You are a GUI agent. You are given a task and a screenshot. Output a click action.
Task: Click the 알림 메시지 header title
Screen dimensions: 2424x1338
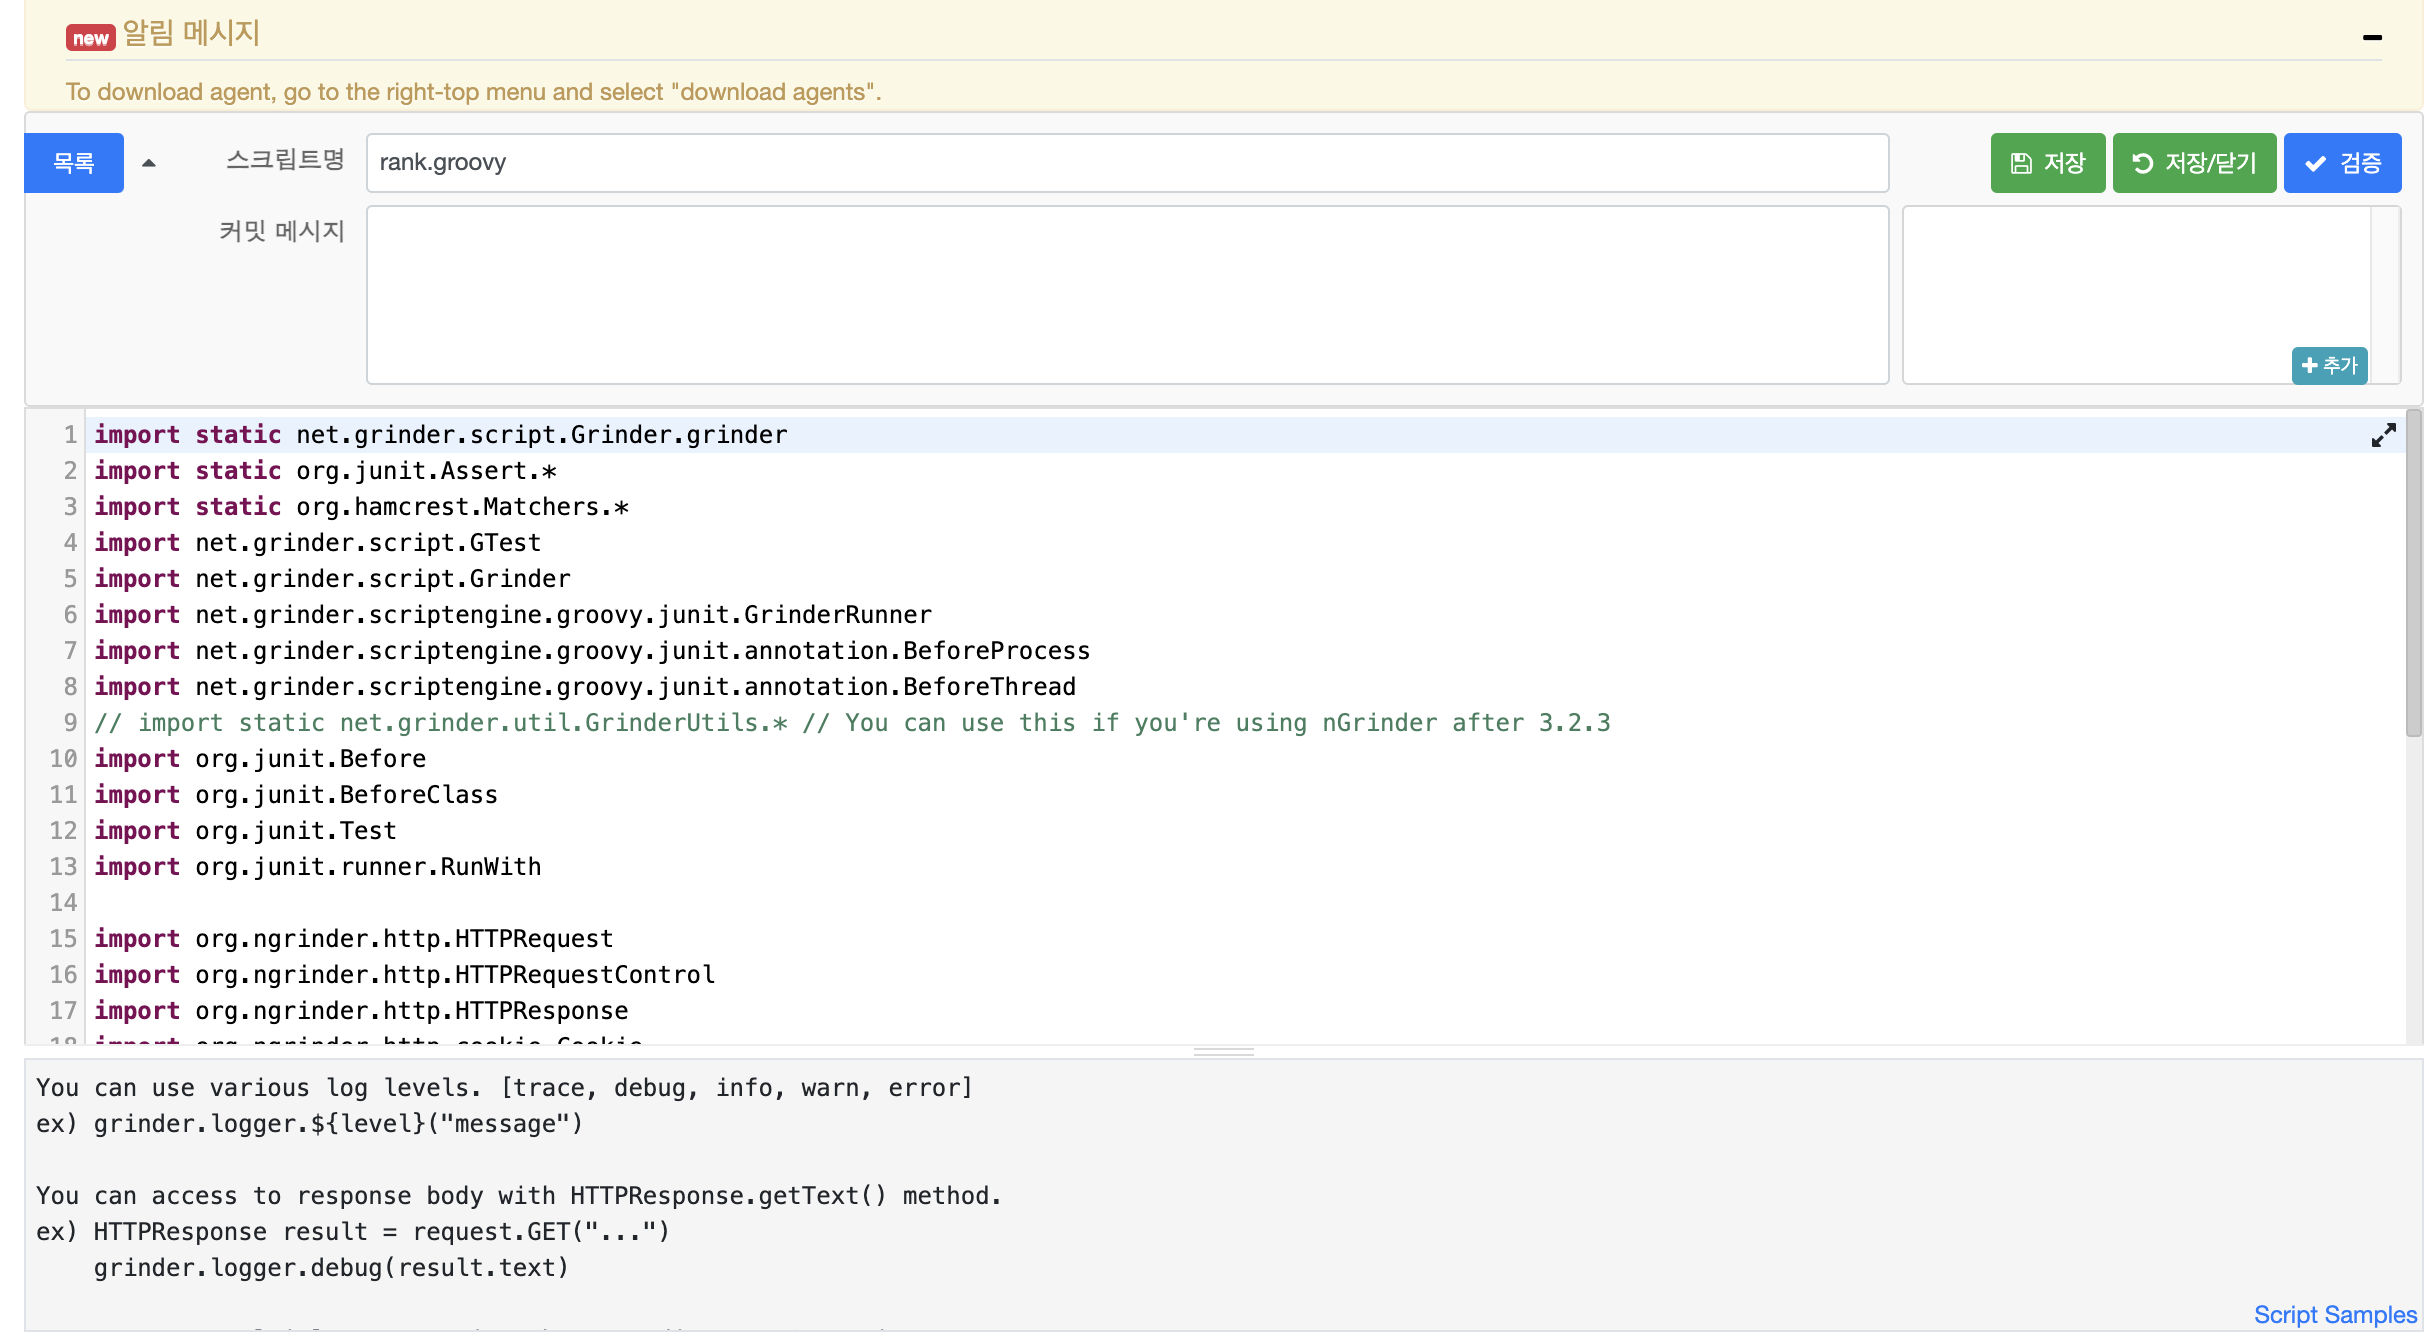pos(191,34)
